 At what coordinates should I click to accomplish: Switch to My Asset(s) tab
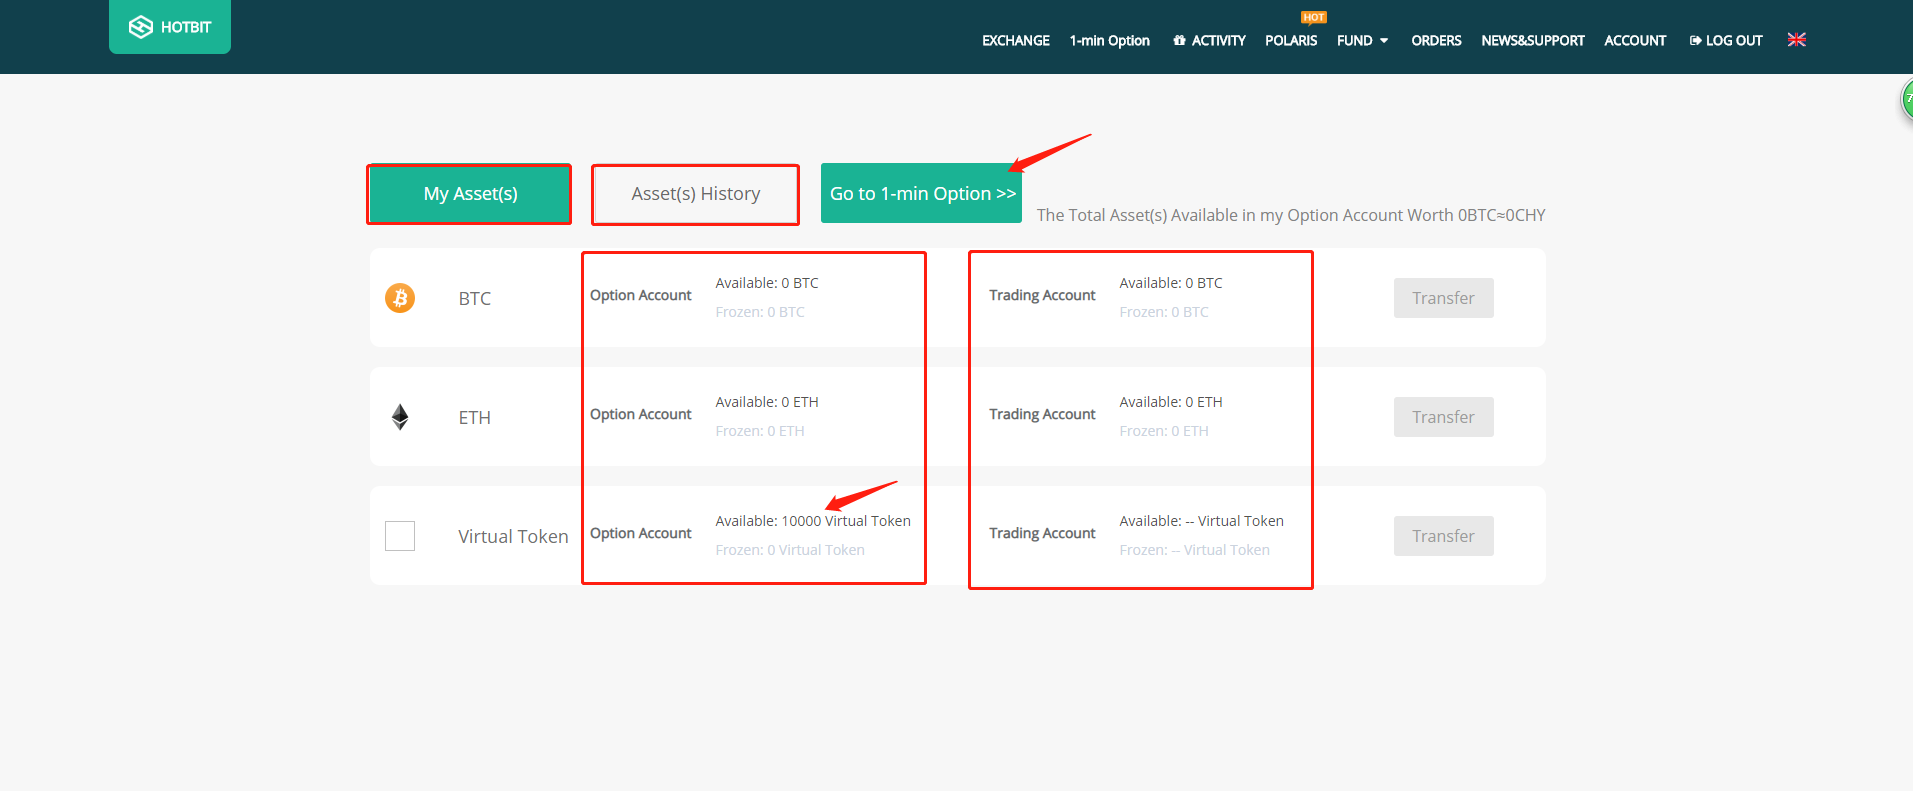[x=470, y=194]
